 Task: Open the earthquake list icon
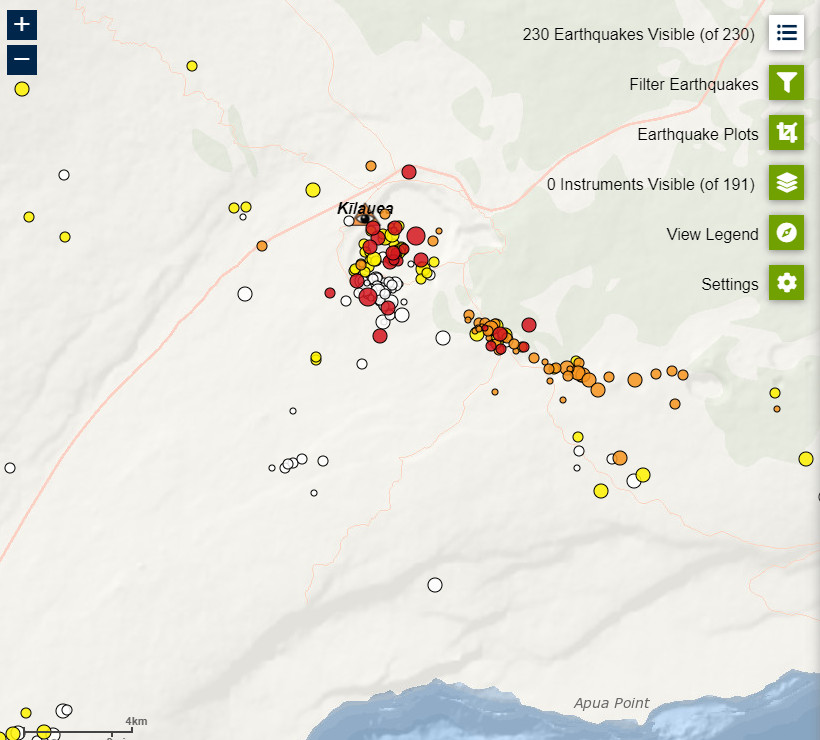click(787, 33)
